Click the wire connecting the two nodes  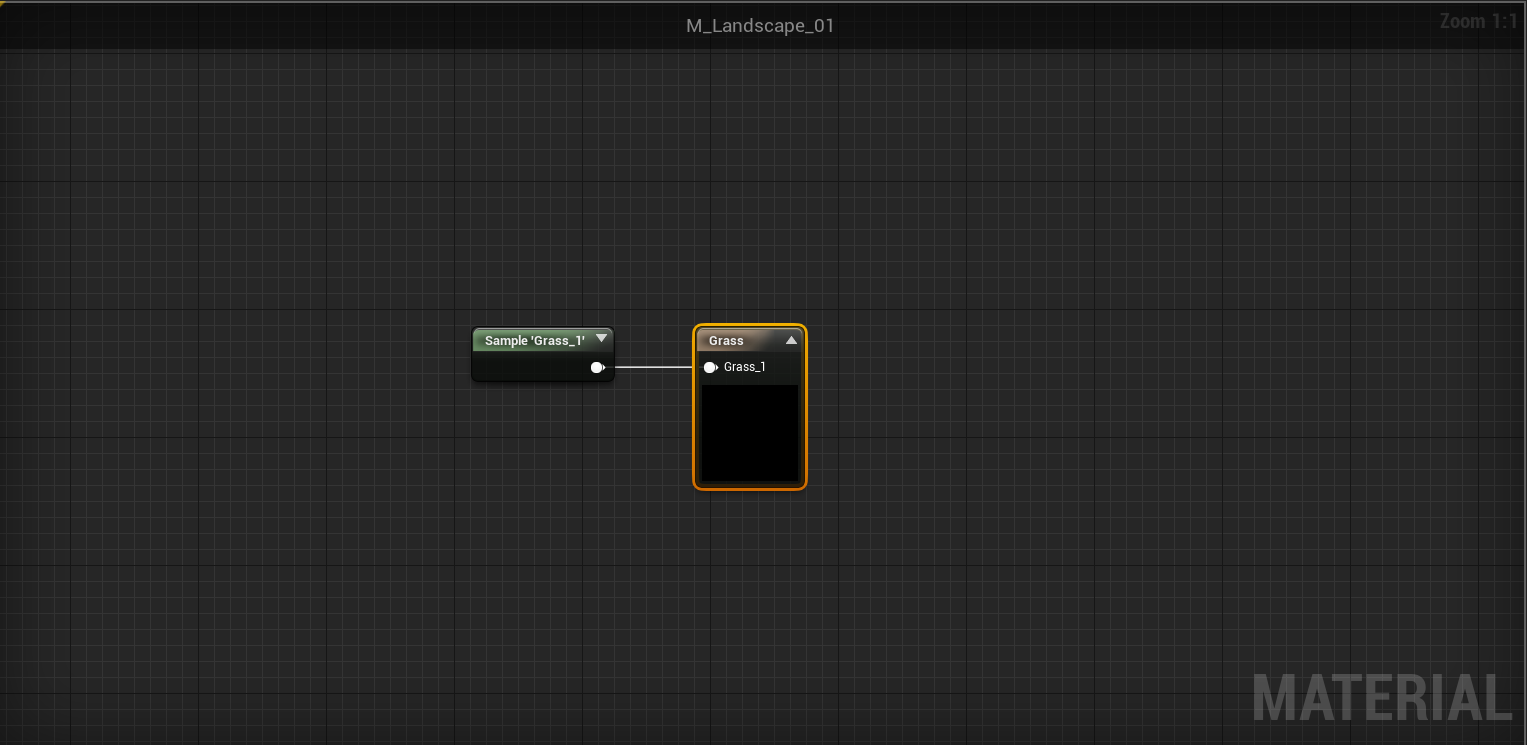pyautogui.click(x=655, y=367)
